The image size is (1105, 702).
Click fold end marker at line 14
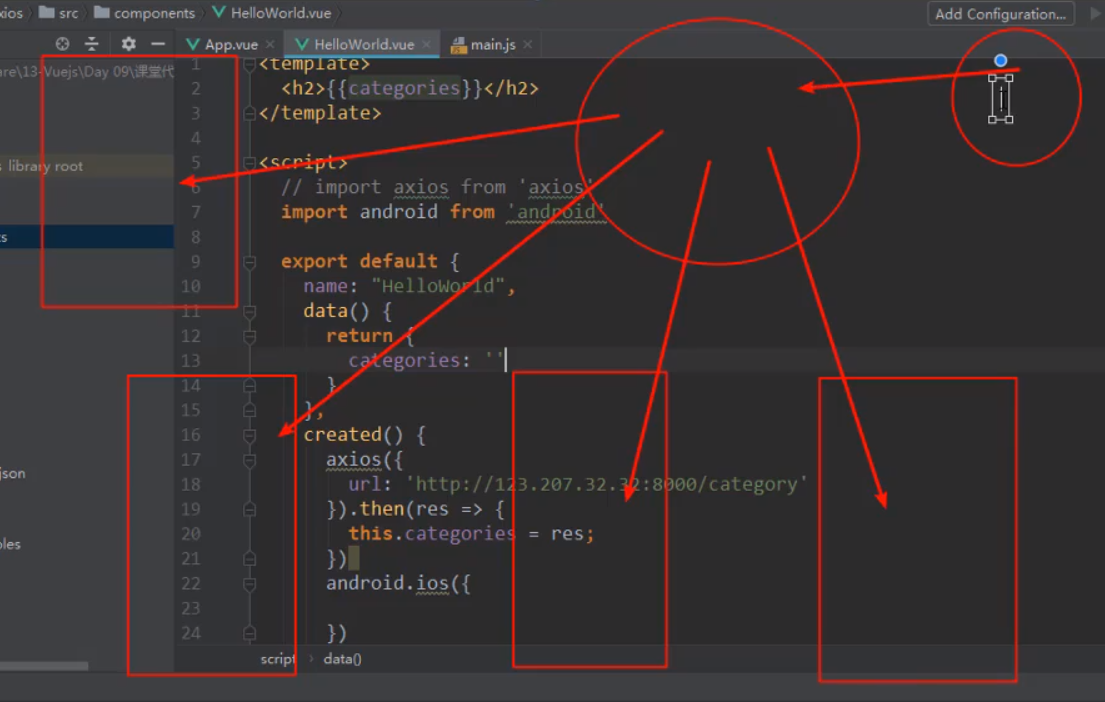coord(249,386)
